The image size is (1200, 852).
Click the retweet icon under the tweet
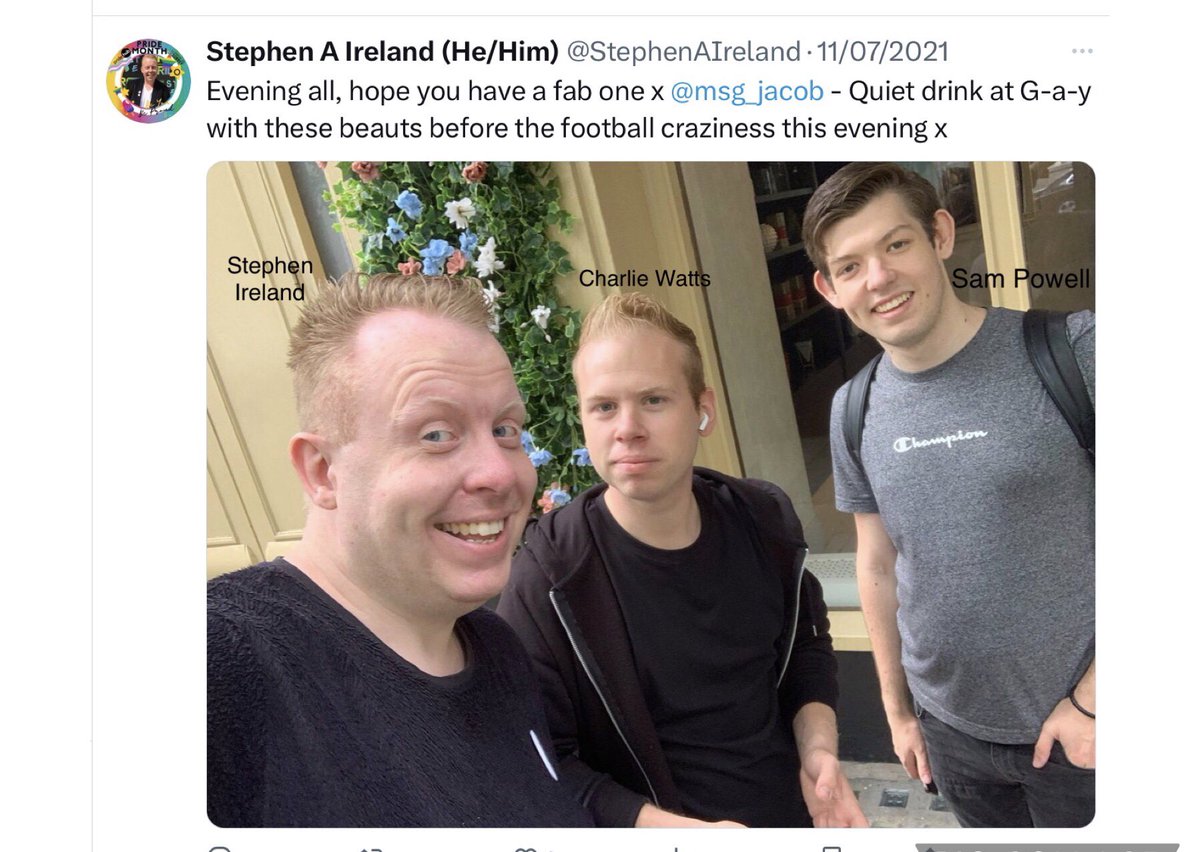372,848
